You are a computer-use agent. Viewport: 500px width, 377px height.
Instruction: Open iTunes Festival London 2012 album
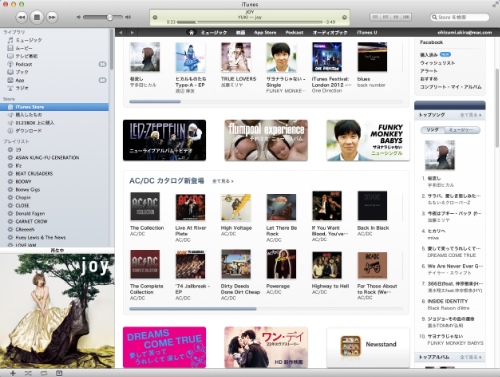pos(327,57)
